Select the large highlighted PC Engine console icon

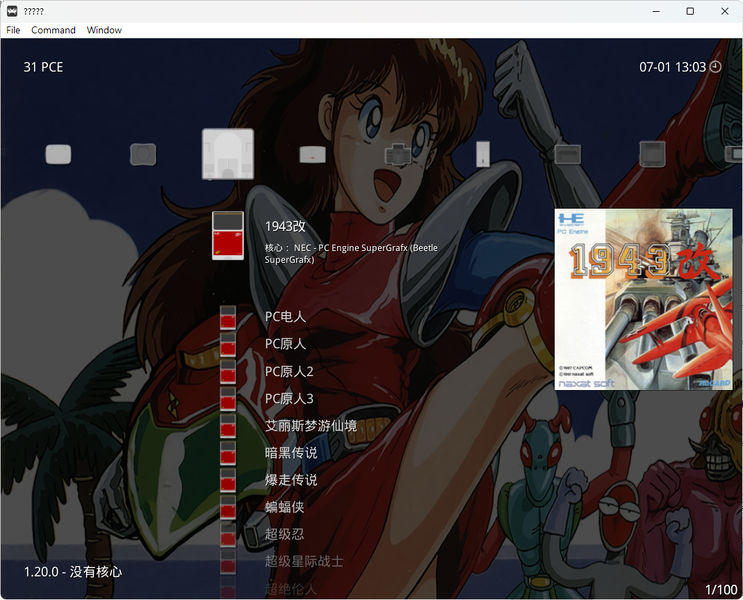(x=228, y=154)
